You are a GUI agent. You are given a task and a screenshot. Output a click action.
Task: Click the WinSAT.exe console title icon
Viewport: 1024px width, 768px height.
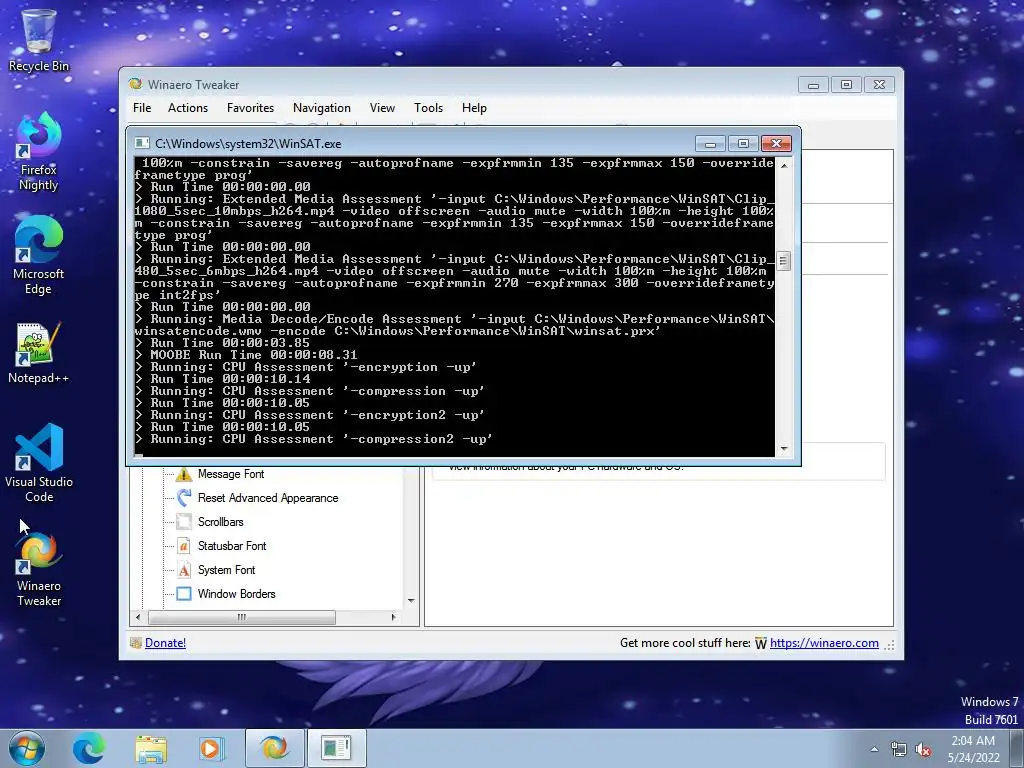pyautogui.click(x=142, y=143)
